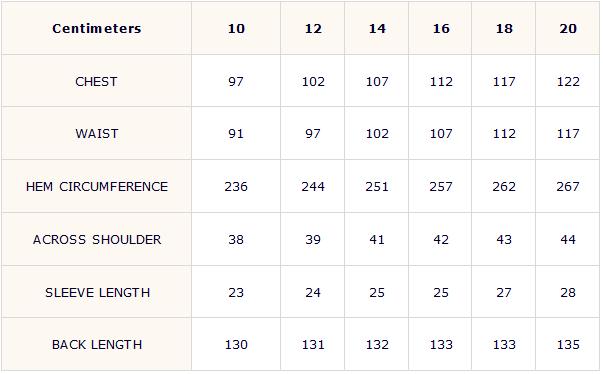This screenshot has width=603, height=374.
Task: Click the size 20 column header
Action: tap(568, 28)
